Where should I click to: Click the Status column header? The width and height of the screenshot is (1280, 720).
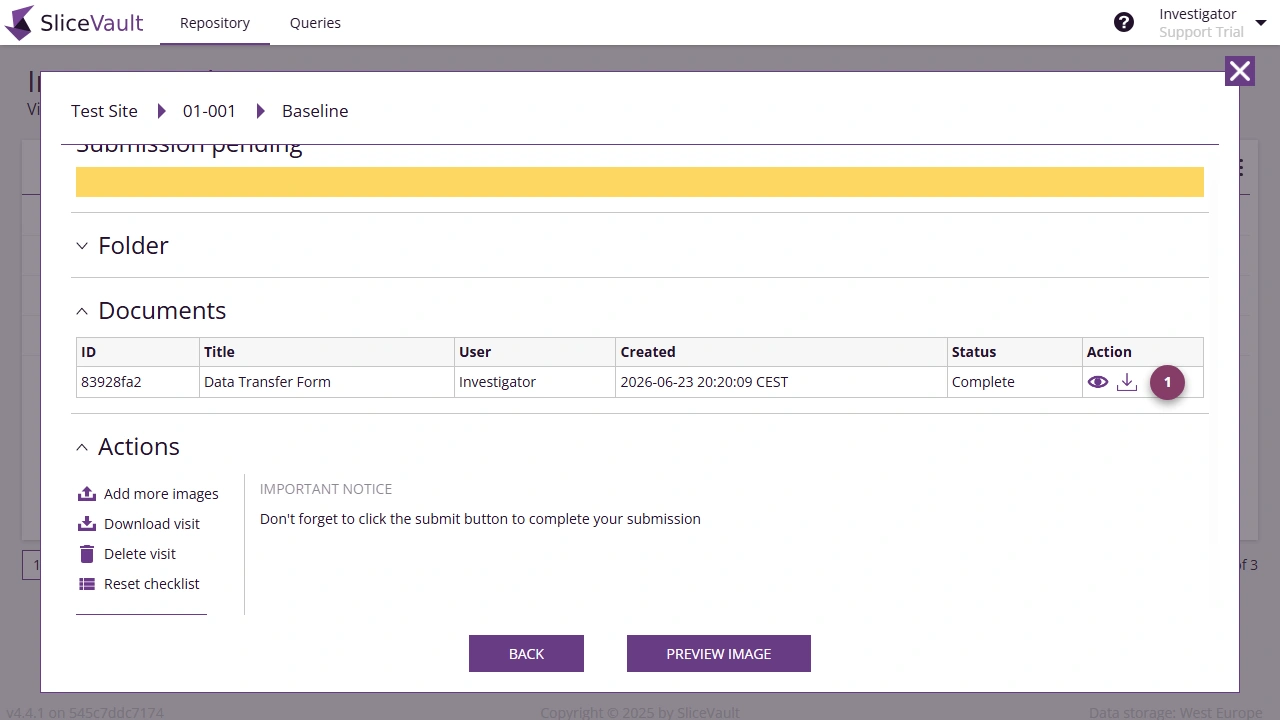click(1015, 352)
